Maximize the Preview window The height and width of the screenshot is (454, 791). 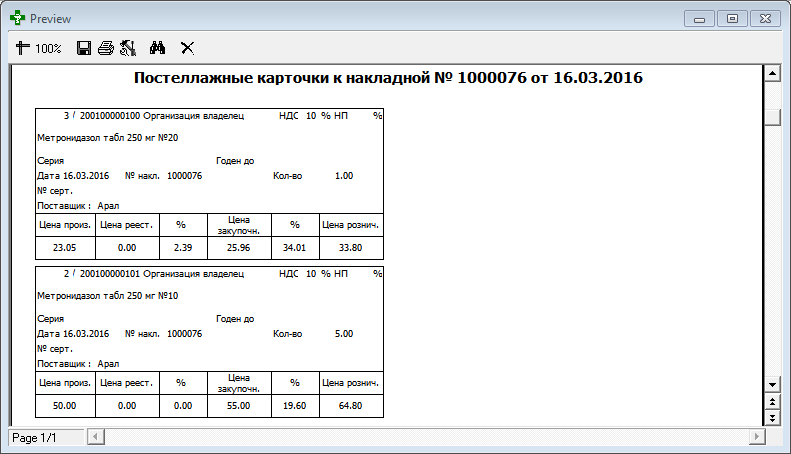click(732, 18)
